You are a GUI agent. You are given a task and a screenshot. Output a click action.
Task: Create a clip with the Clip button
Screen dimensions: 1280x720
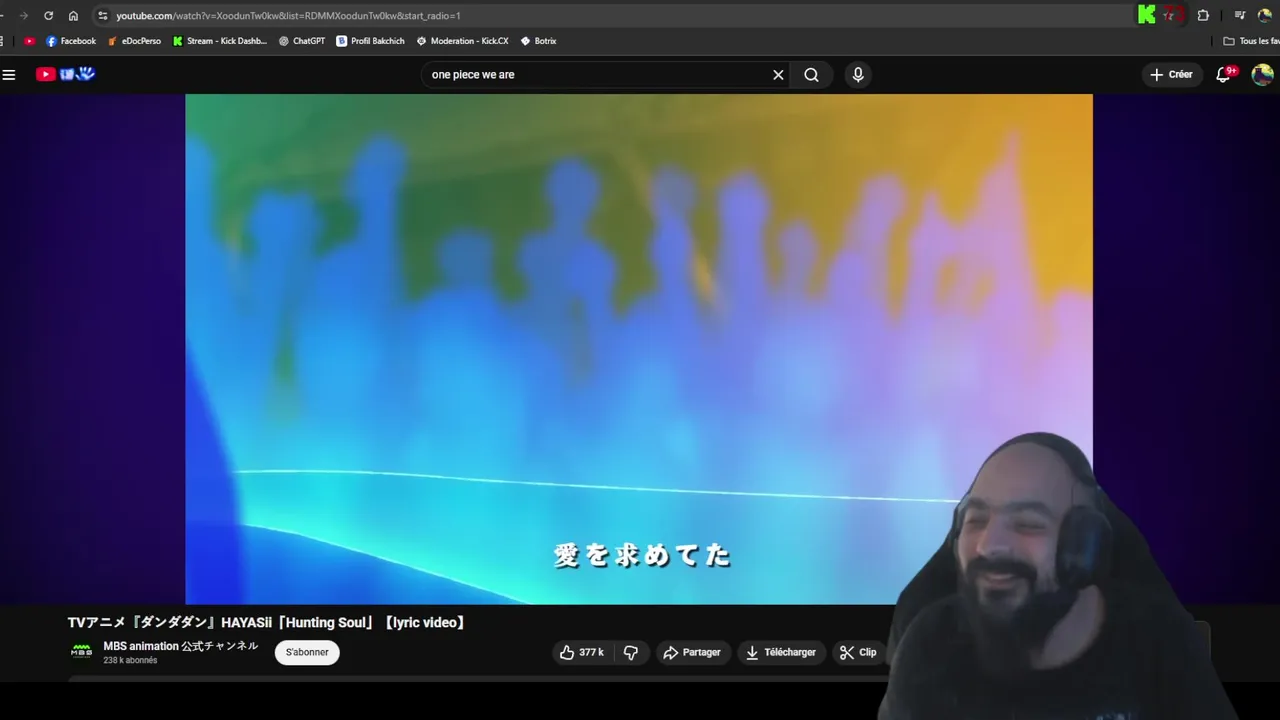[858, 652]
